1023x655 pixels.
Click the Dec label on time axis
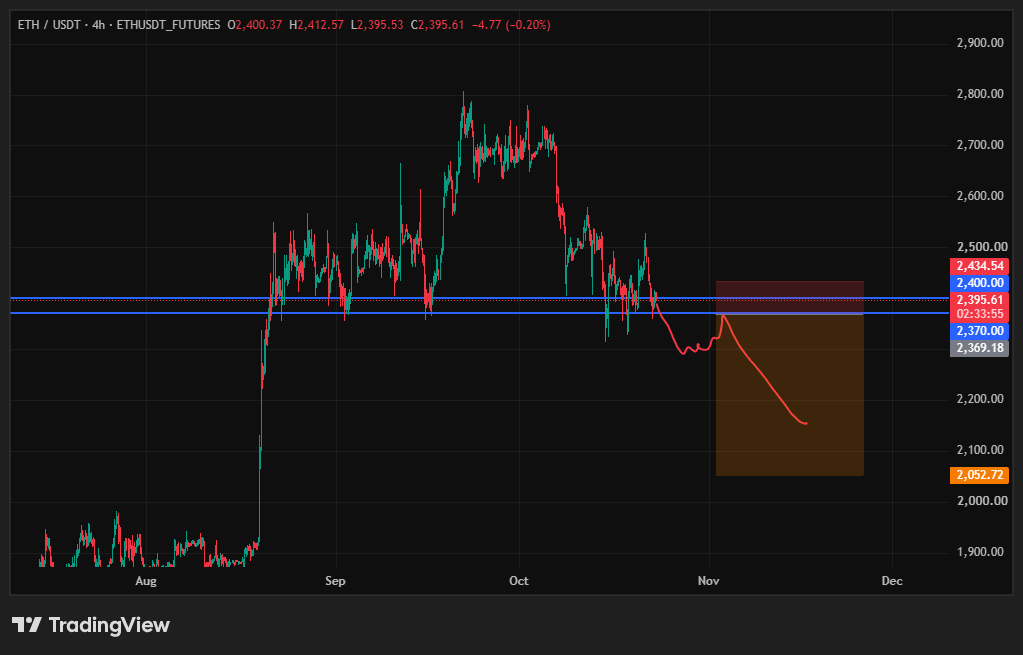(892, 581)
